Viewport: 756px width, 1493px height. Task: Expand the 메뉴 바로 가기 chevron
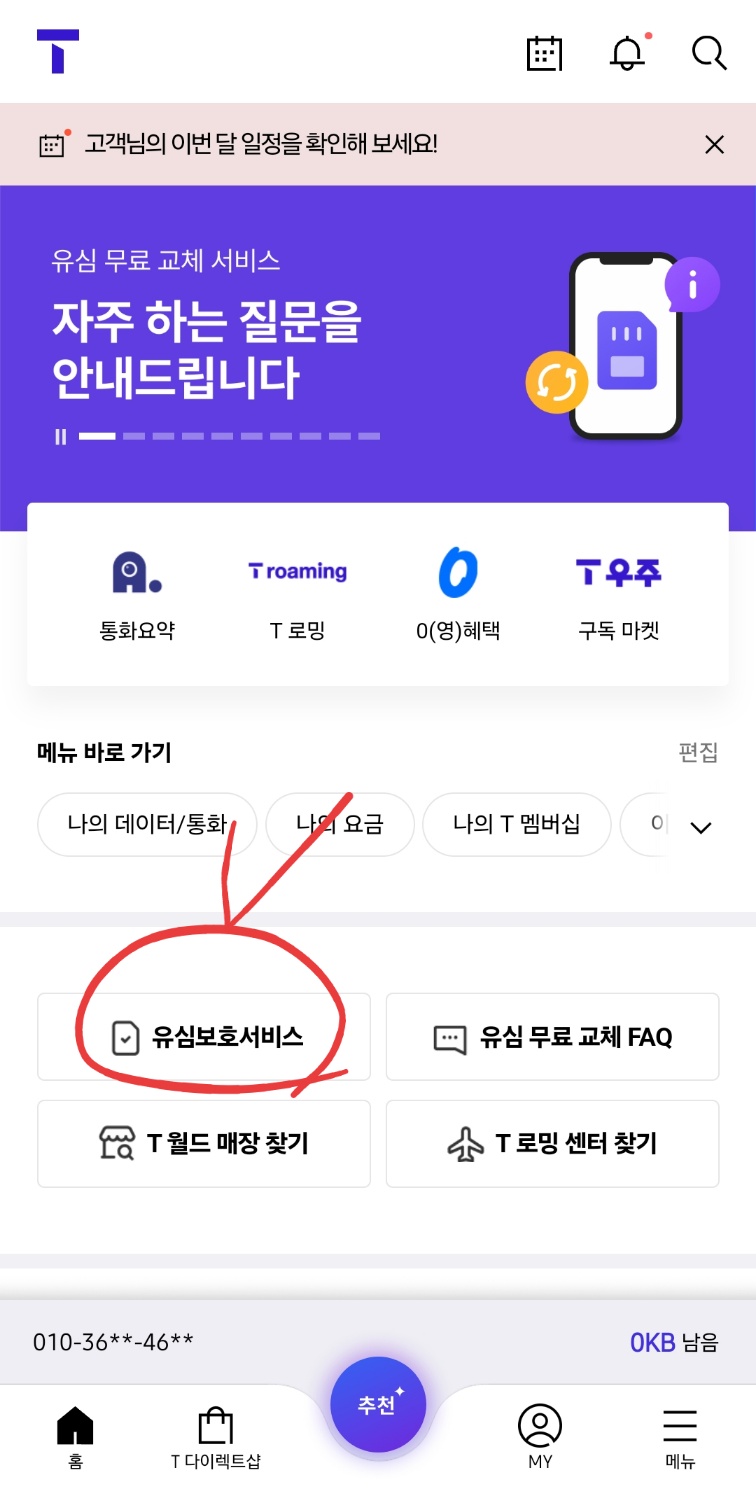click(701, 827)
